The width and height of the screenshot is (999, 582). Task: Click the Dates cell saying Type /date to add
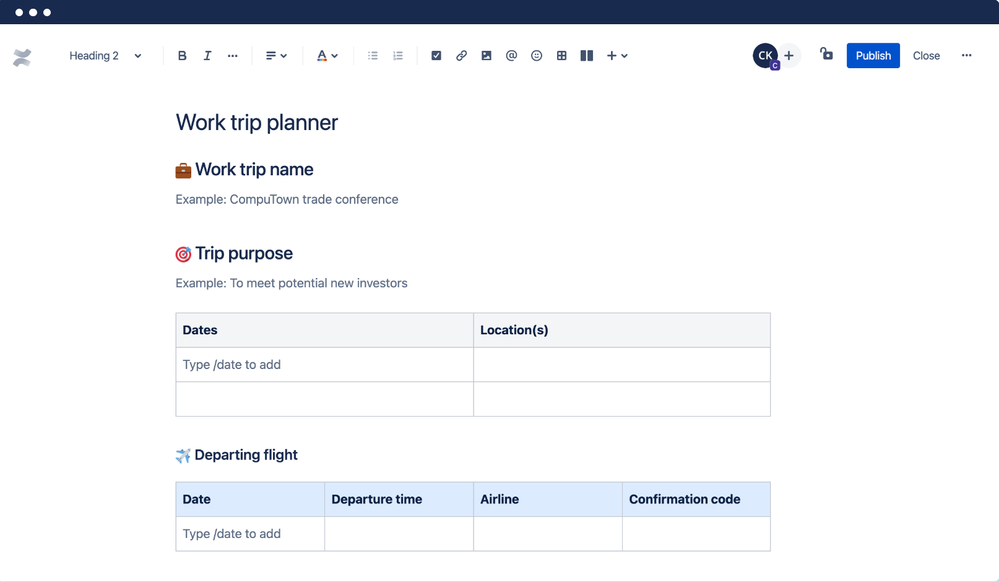(232, 364)
